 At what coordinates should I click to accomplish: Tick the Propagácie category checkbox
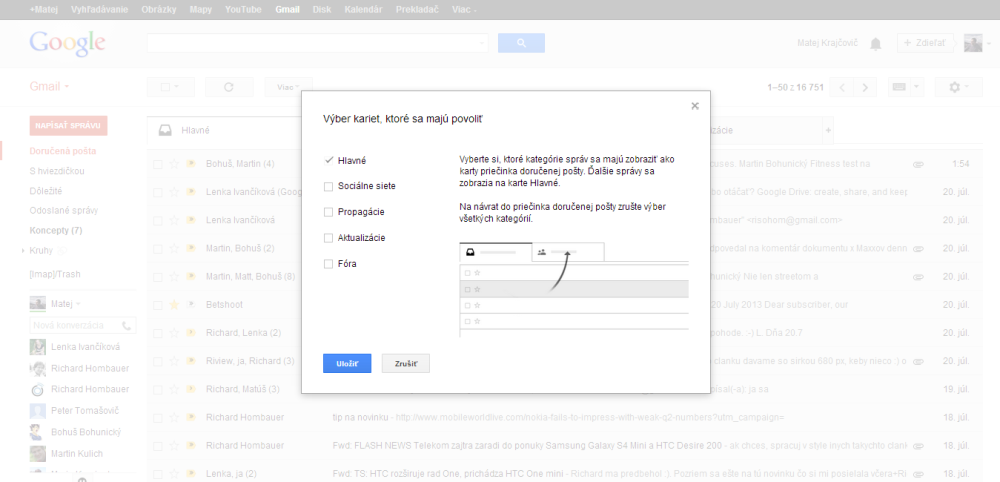329,212
